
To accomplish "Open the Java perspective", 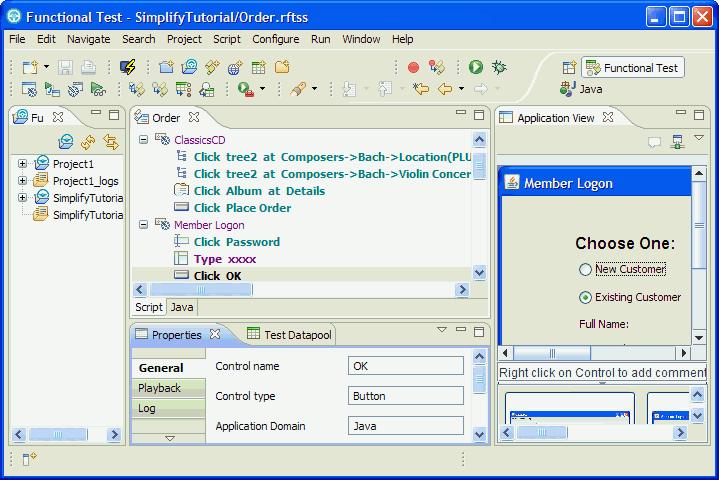I will click(x=581, y=89).
